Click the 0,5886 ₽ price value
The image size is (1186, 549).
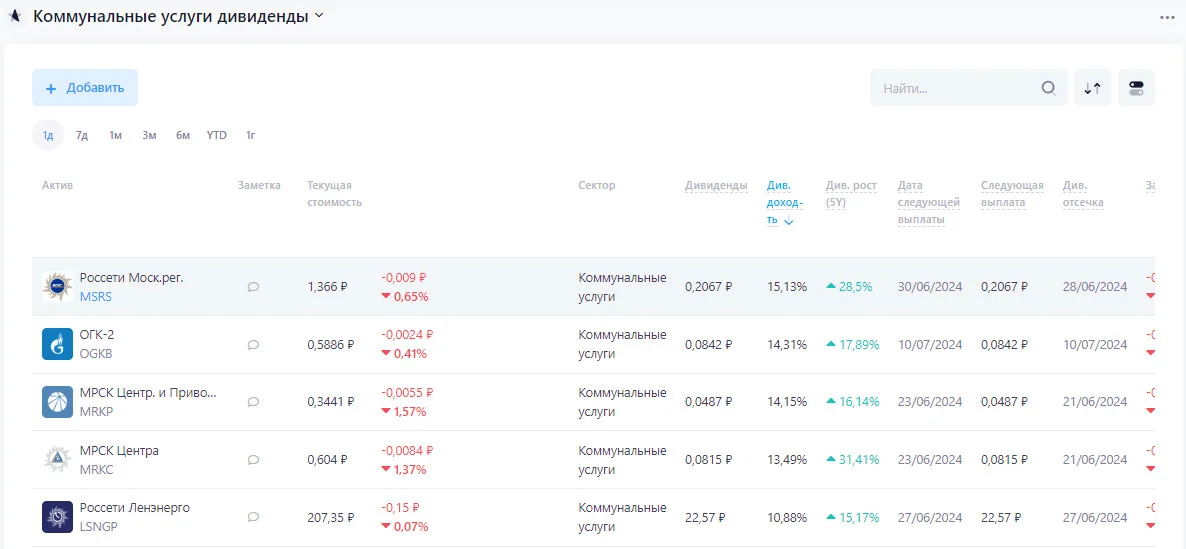pos(331,344)
